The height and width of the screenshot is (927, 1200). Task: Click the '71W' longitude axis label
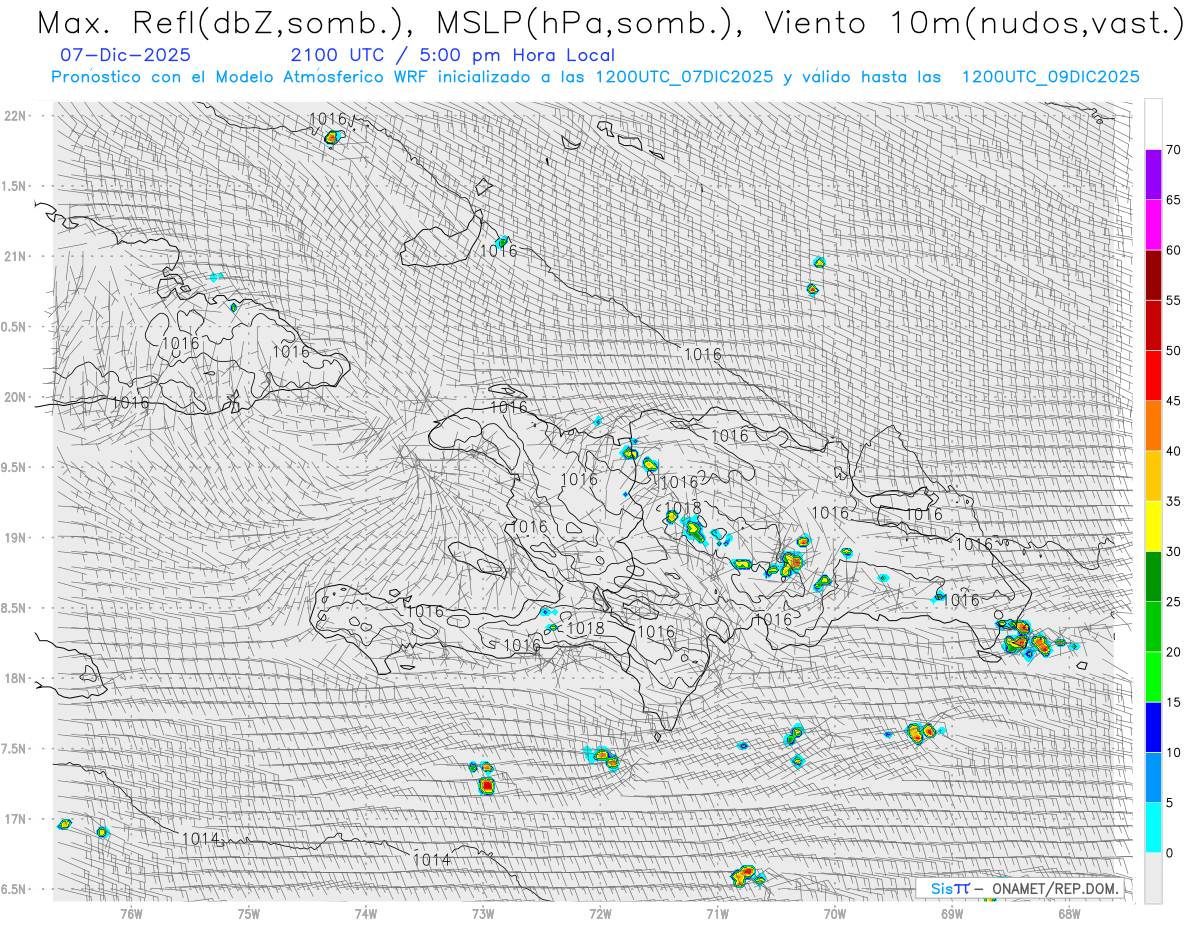(717, 913)
